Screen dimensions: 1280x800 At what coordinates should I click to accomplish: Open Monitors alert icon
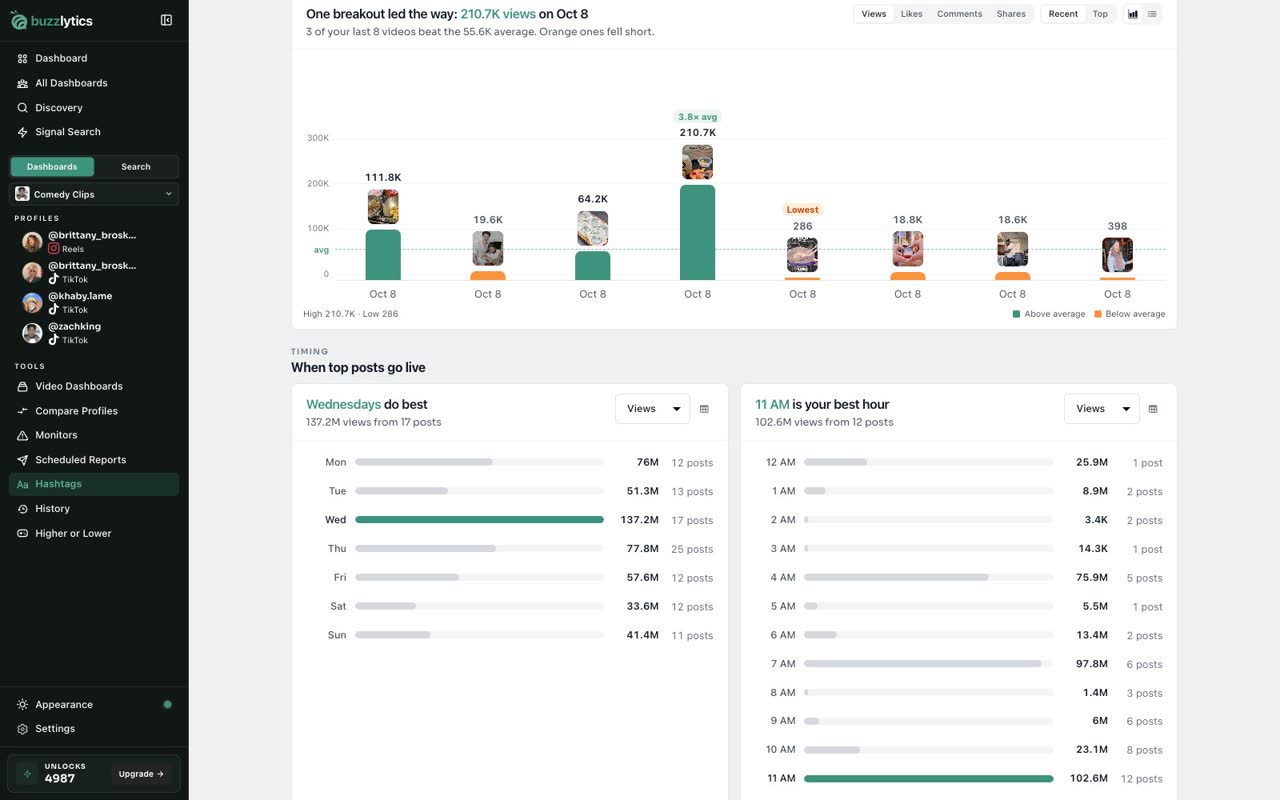coord(23,435)
